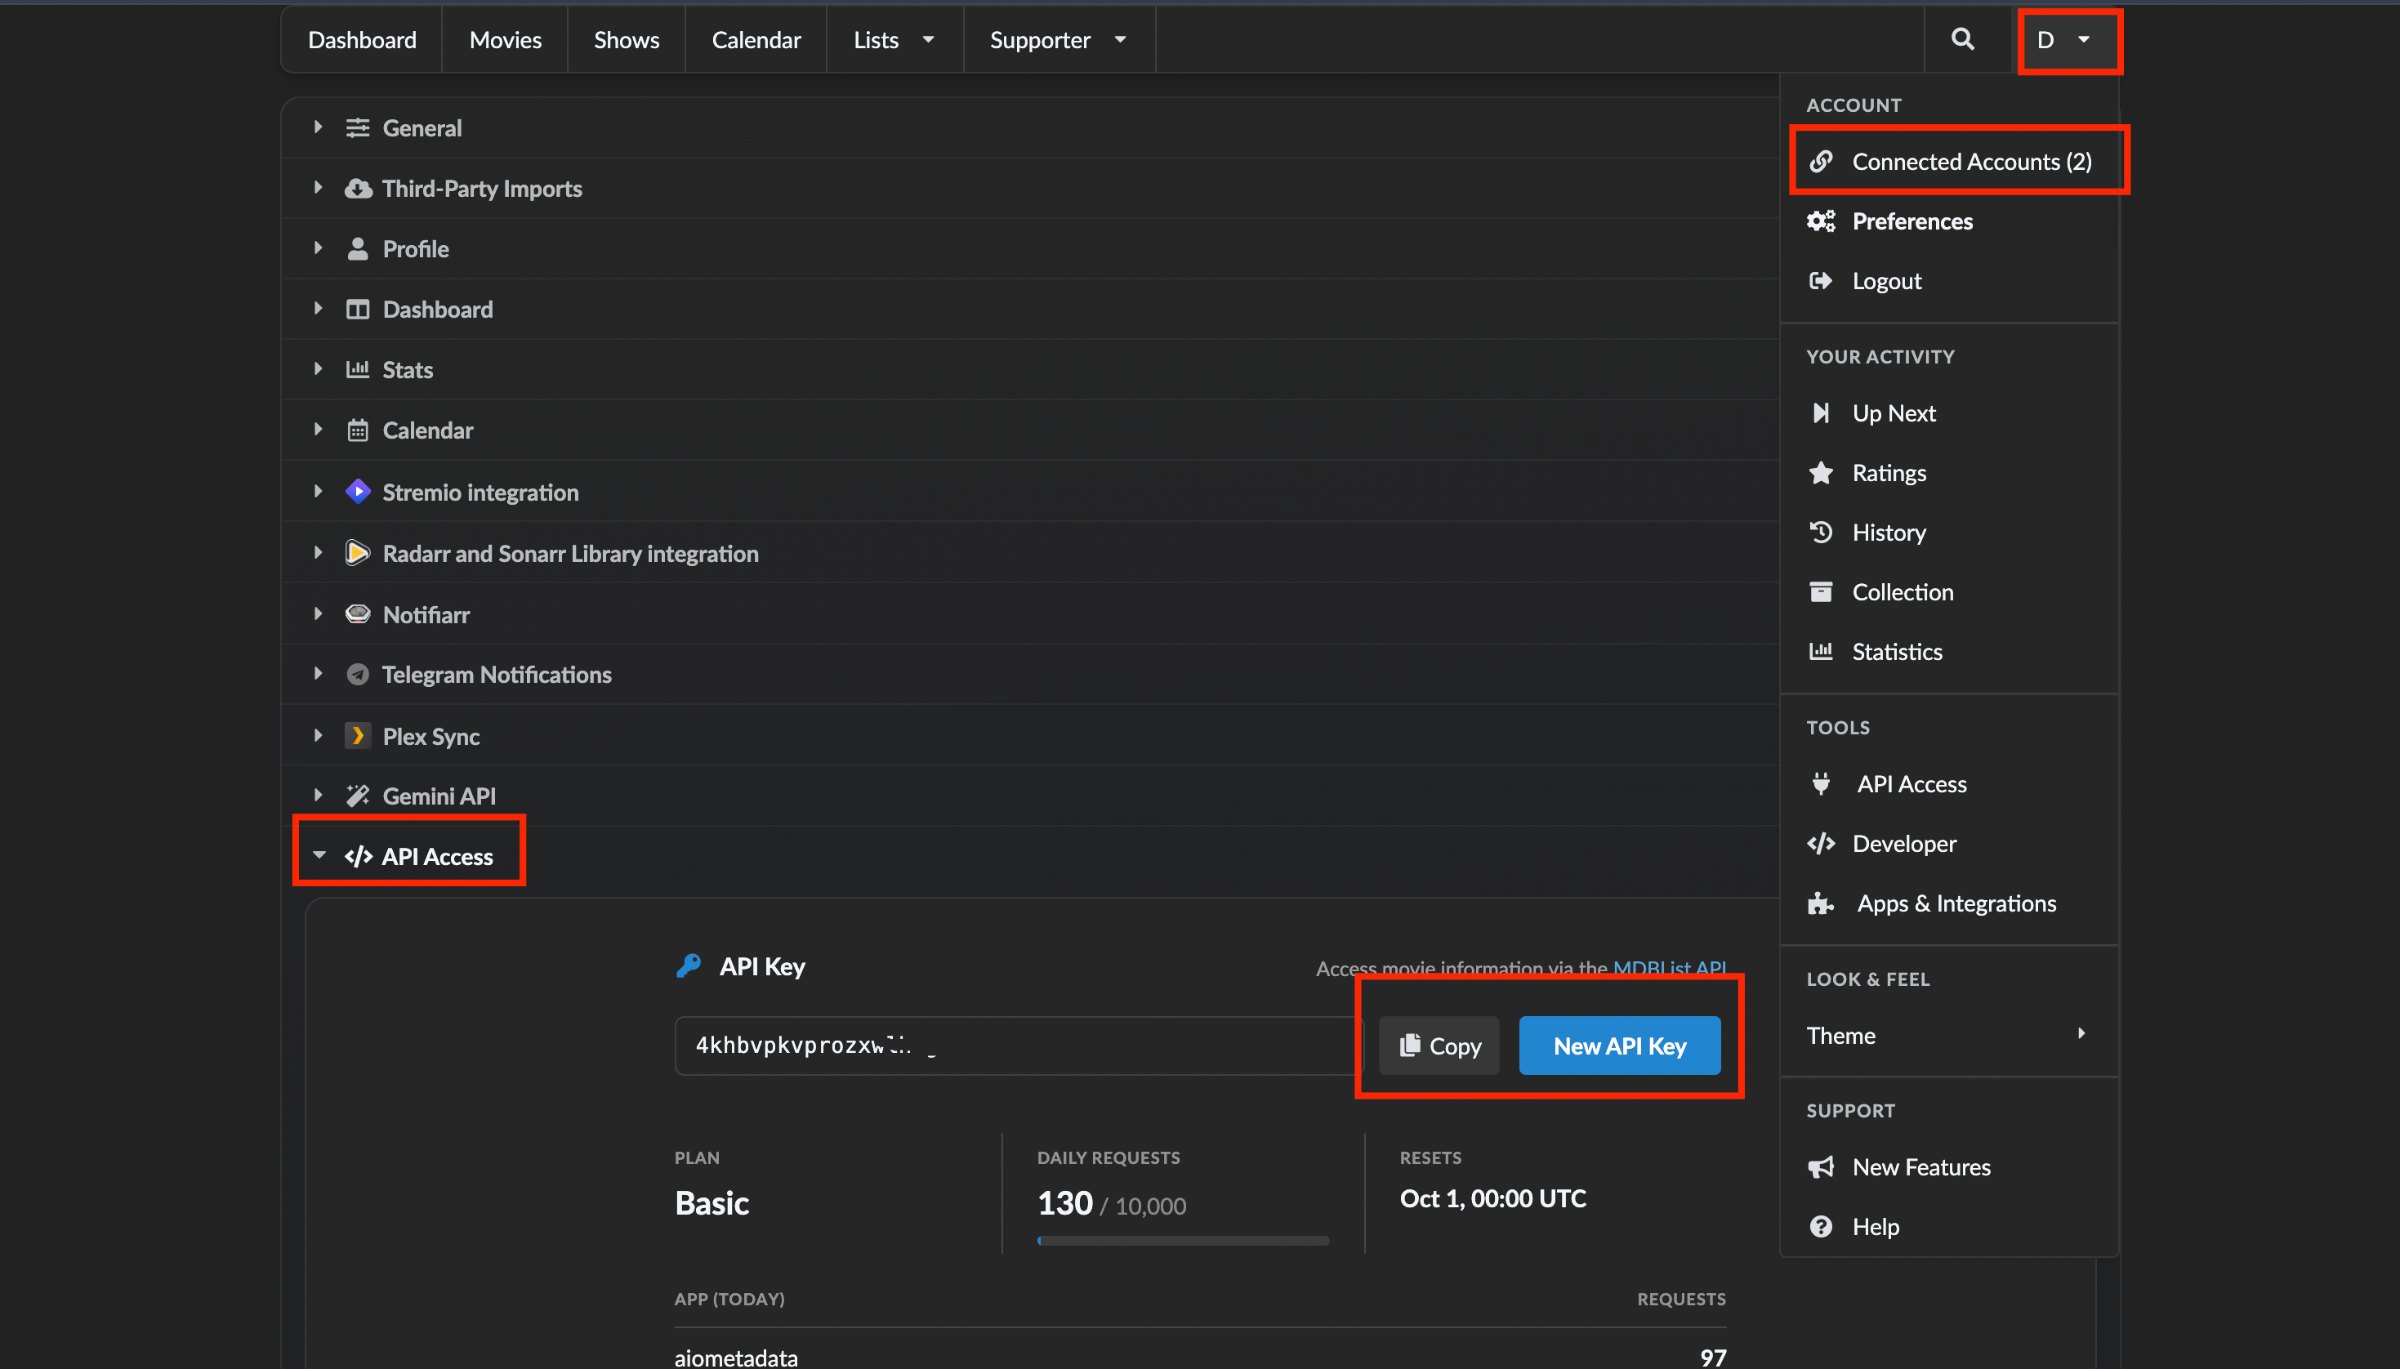This screenshot has height=1369, width=2400.
Task: Click the Up Next skip icon
Action: tap(1821, 413)
